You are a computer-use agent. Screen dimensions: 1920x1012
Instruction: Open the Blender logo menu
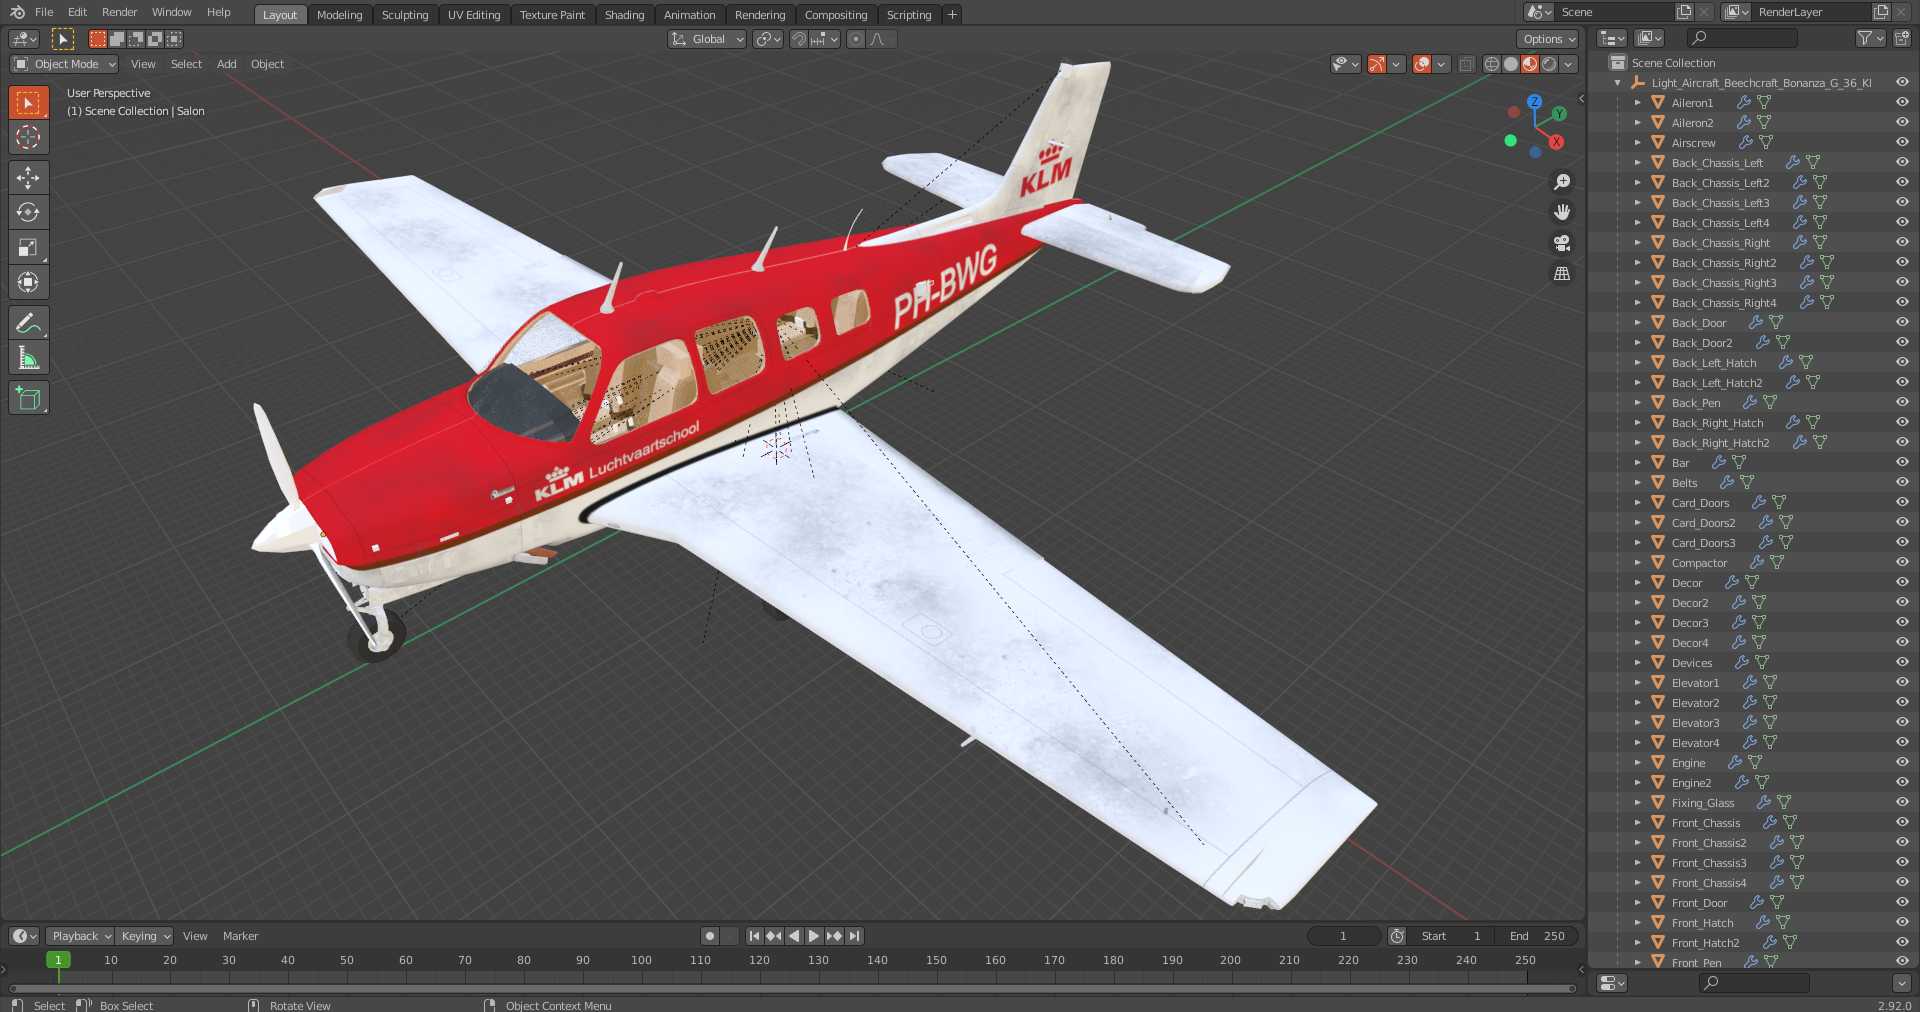click(x=17, y=12)
